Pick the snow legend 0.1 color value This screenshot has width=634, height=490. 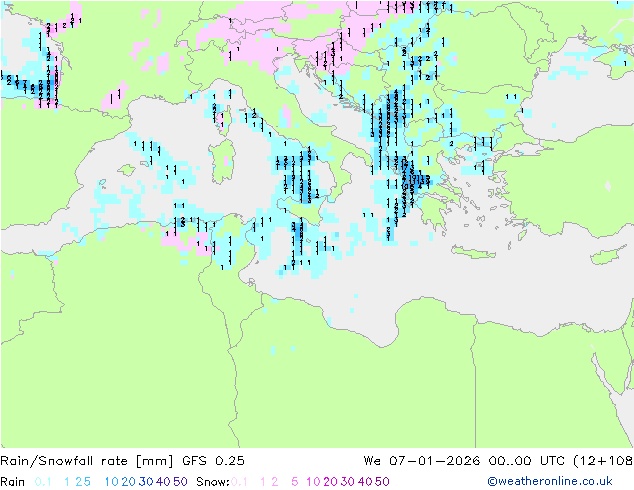point(239,482)
